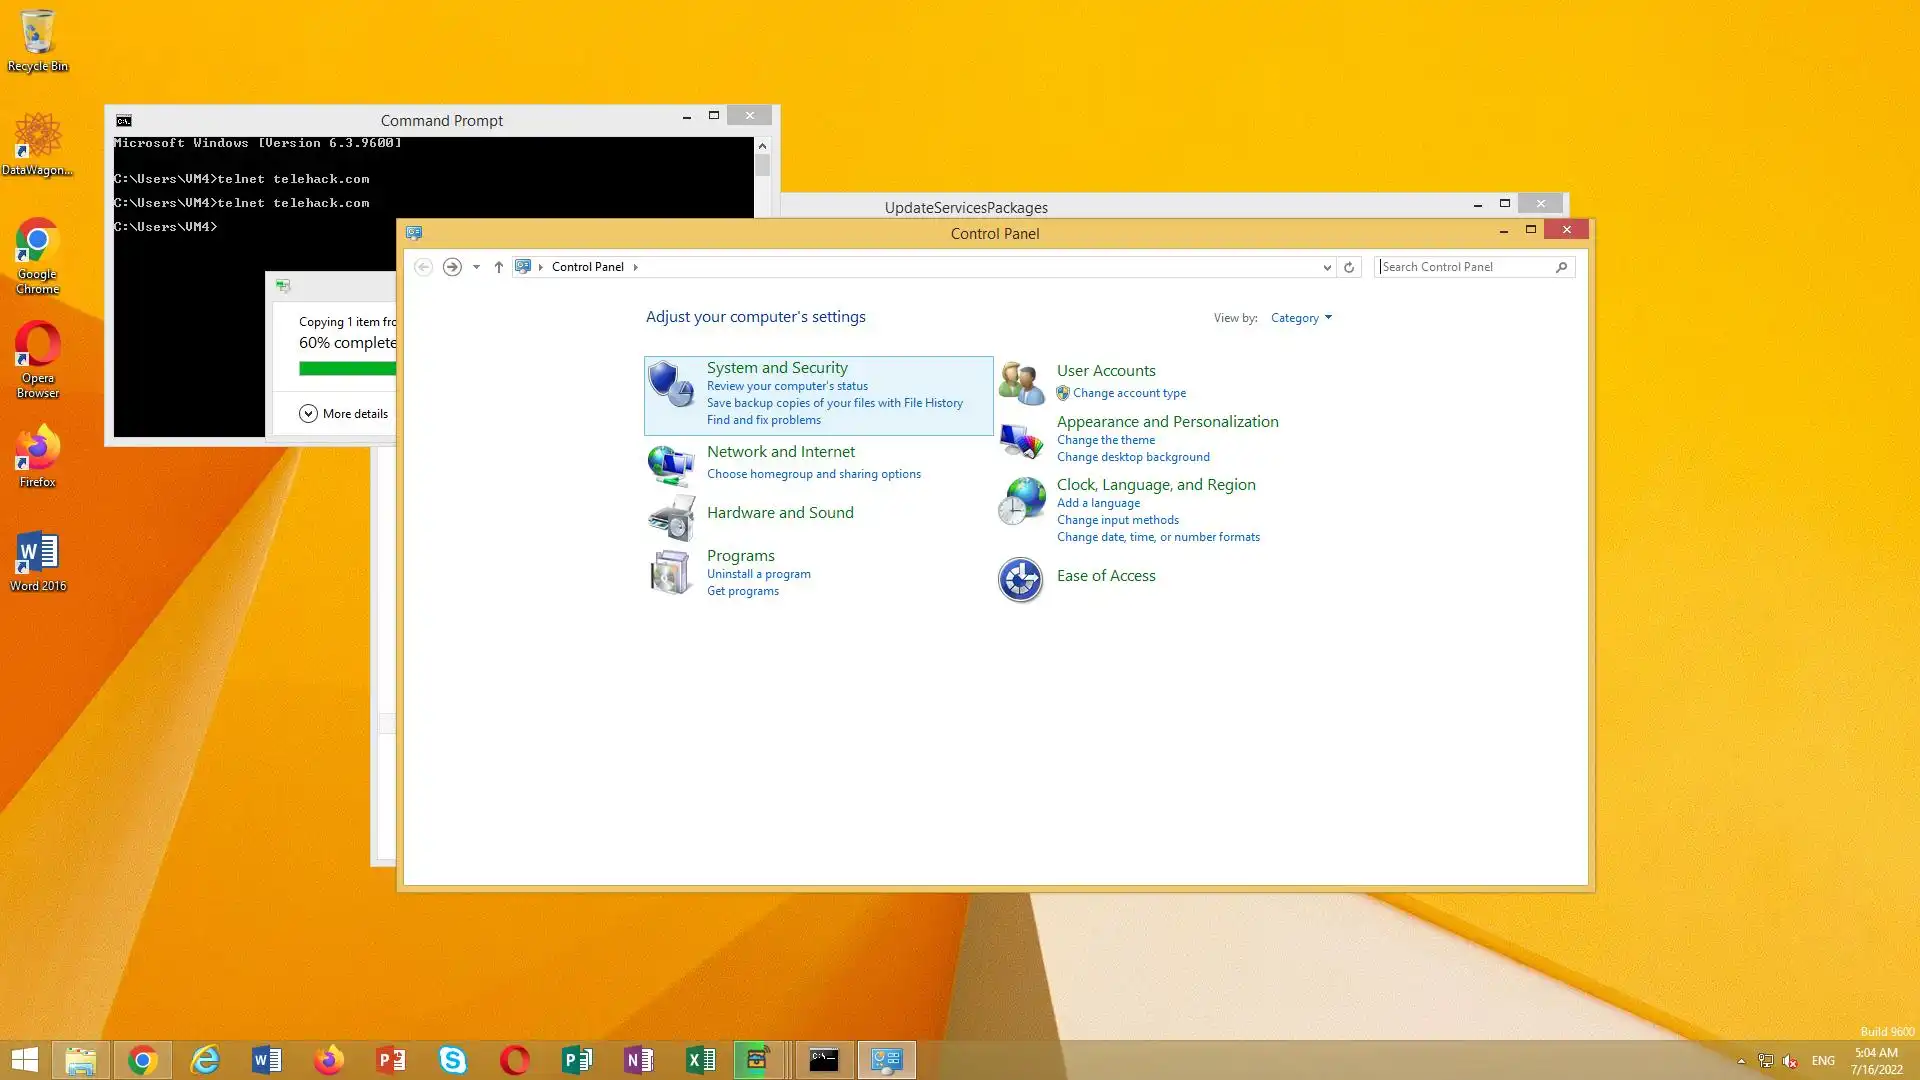Open the Appearance and Personalization icon
Viewport: 1920px width, 1080px height.
(x=1021, y=440)
